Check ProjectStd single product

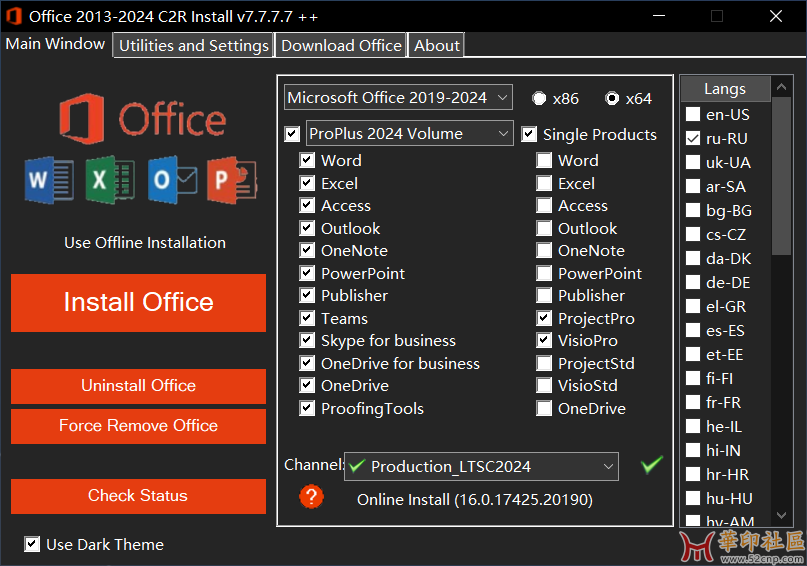(544, 363)
